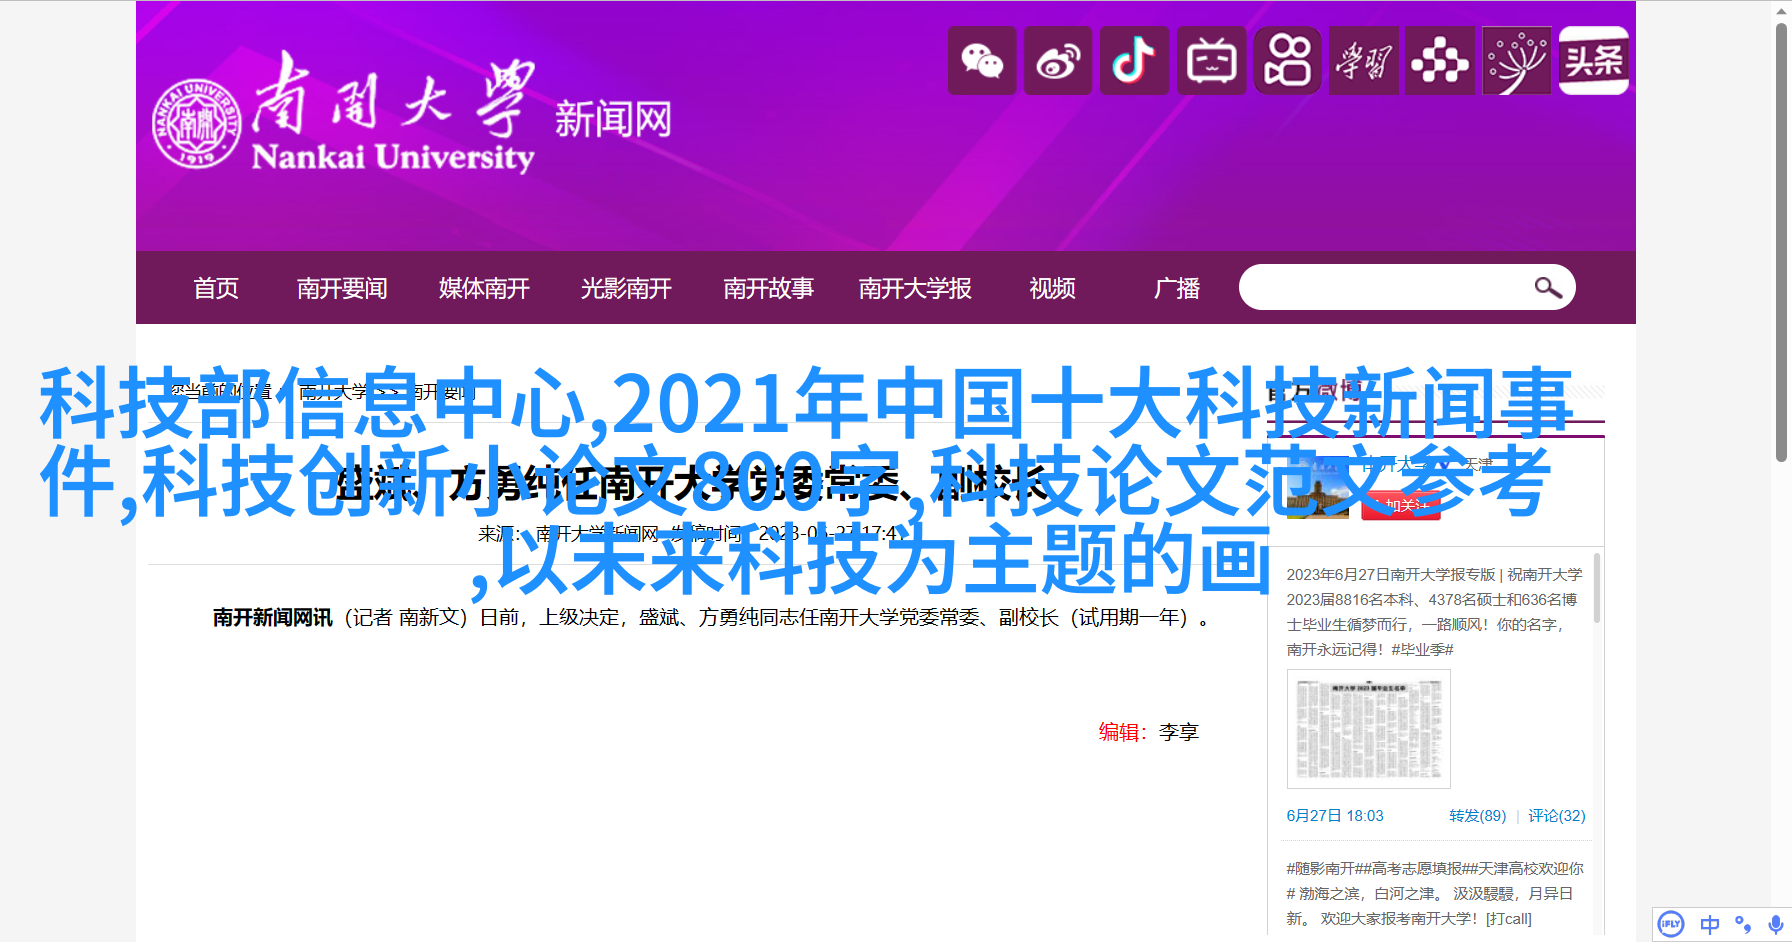This screenshot has width=1792, height=942.
Task: Open the Weibo icon in header
Action: pos(1058,61)
